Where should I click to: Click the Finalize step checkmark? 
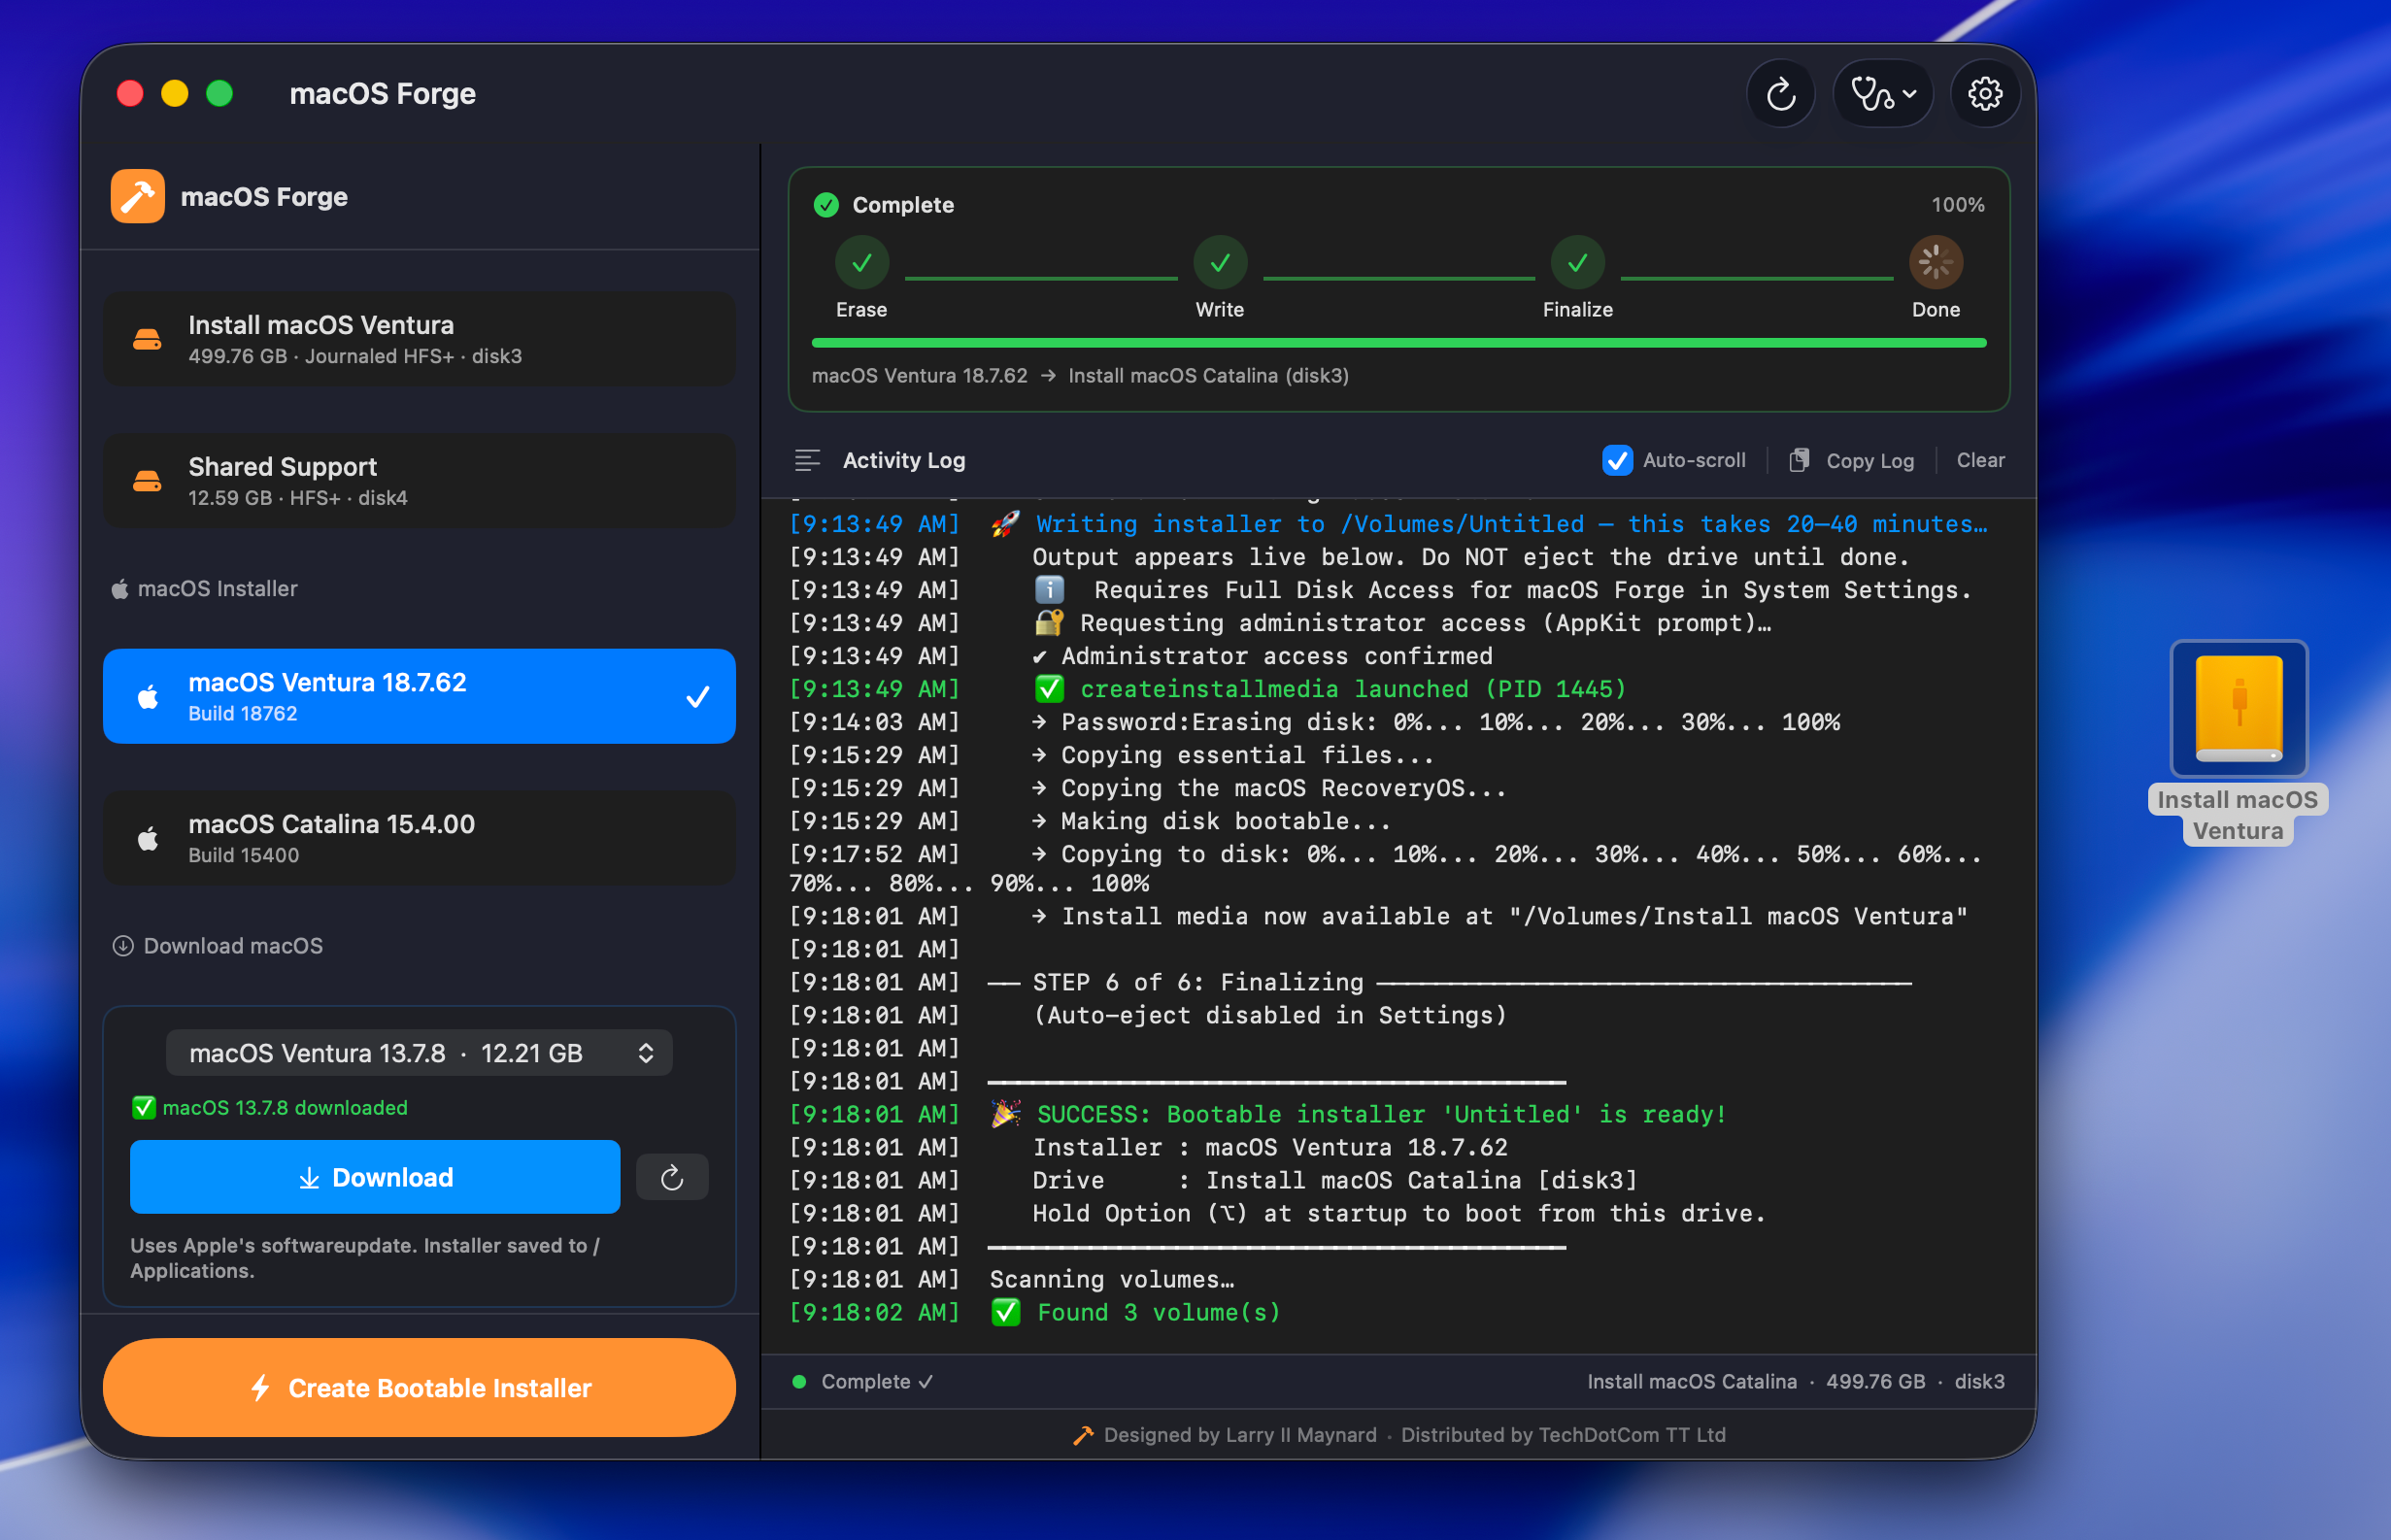[1578, 263]
